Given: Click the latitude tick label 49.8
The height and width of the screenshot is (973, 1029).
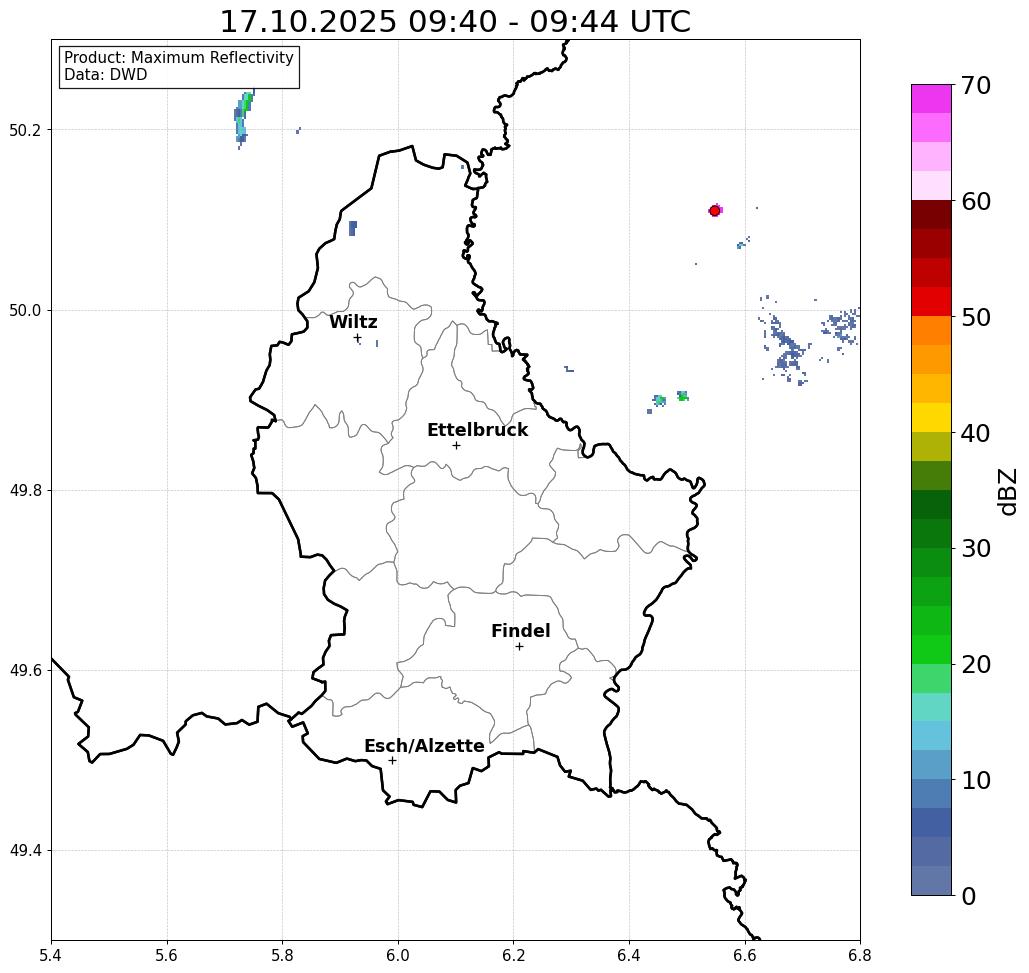Looking at the screenshot, I should tap(24, 490).
